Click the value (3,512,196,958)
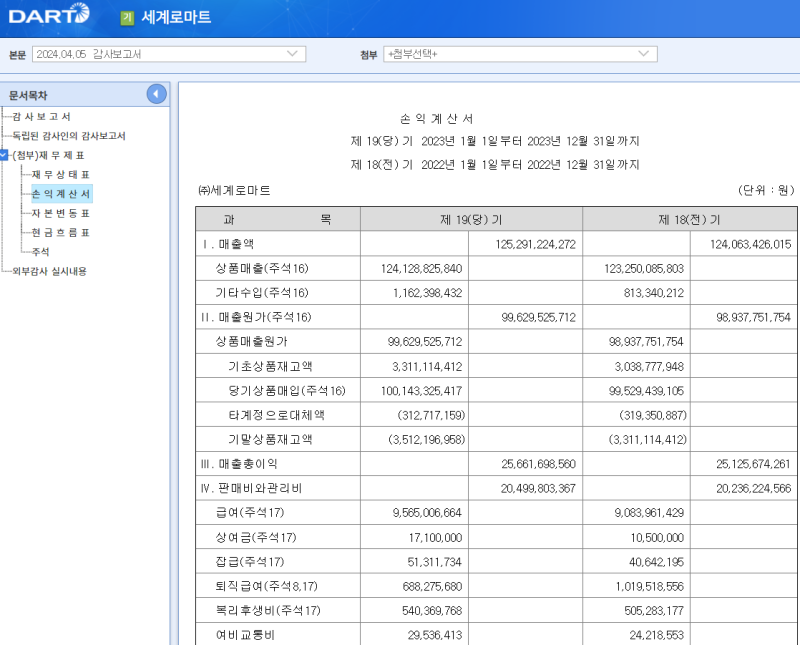This screenshot has height=645, width=800. pos(427,440)
